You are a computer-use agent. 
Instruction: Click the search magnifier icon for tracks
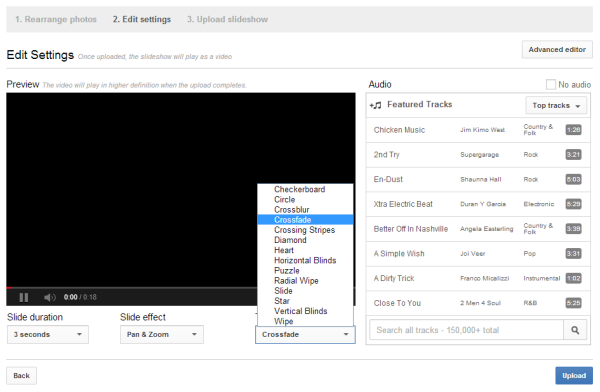tap(575, 330)
